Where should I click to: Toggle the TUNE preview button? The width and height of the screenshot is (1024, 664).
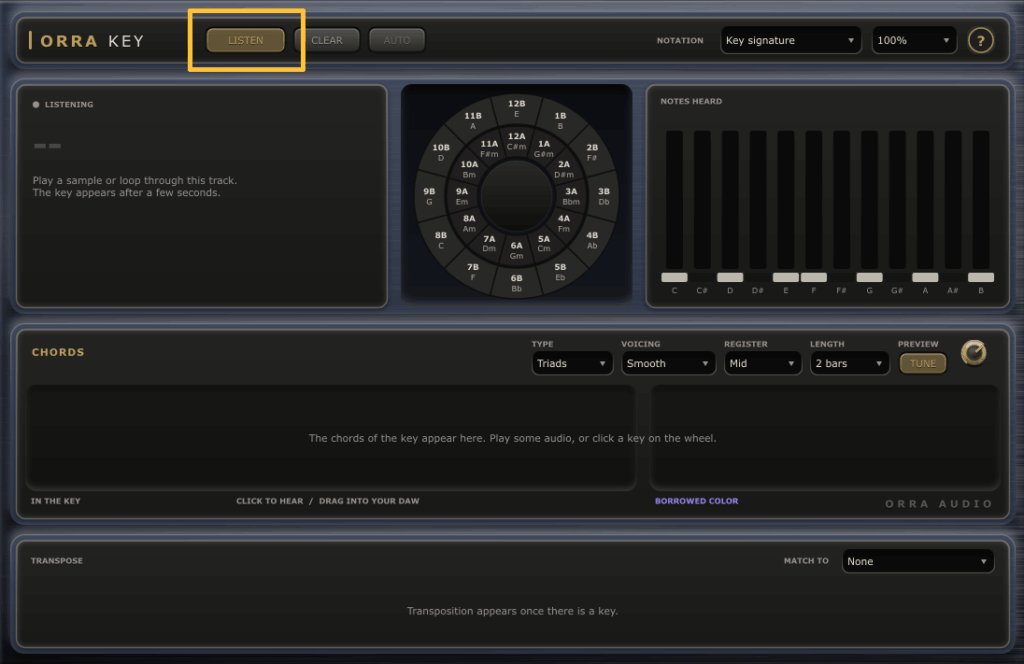(x=923, y=363)
